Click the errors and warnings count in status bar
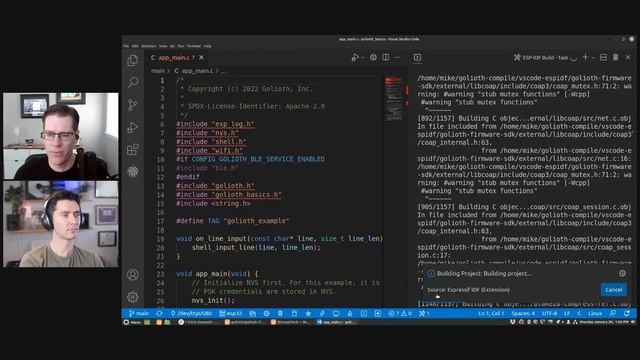640x360 pixels. (400, 313)
